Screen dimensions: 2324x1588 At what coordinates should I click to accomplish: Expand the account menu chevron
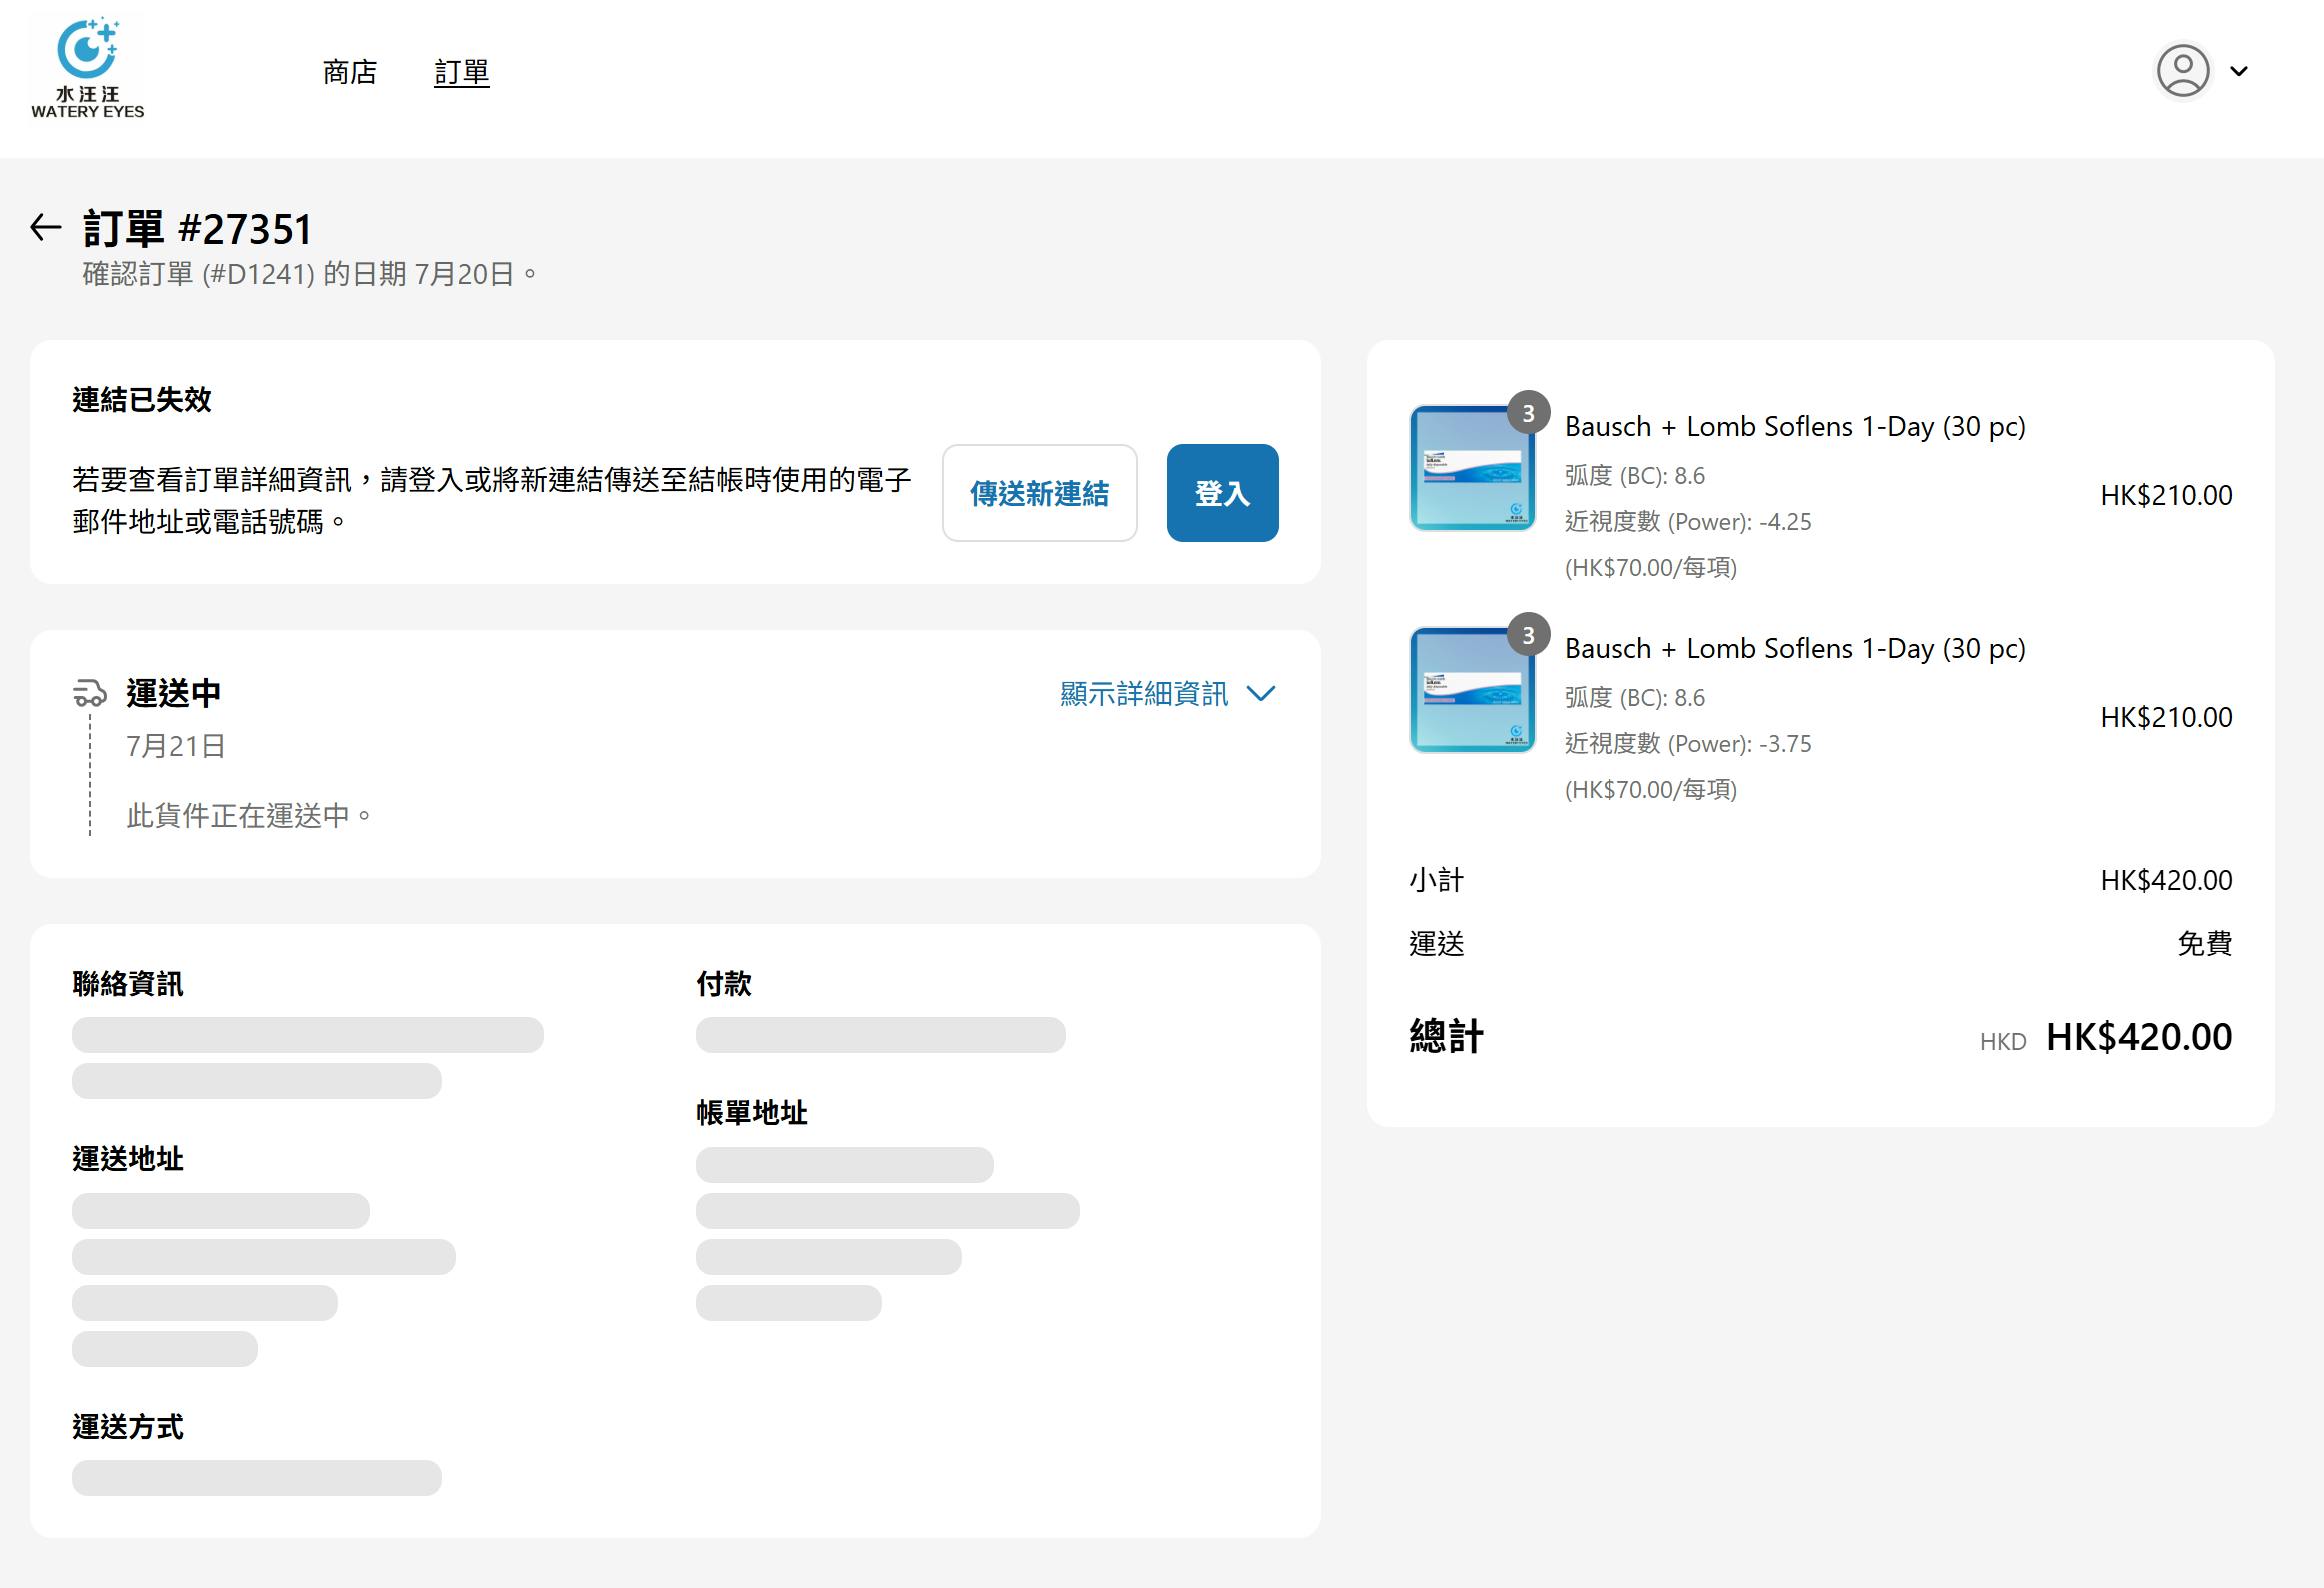click(2239, 71)
